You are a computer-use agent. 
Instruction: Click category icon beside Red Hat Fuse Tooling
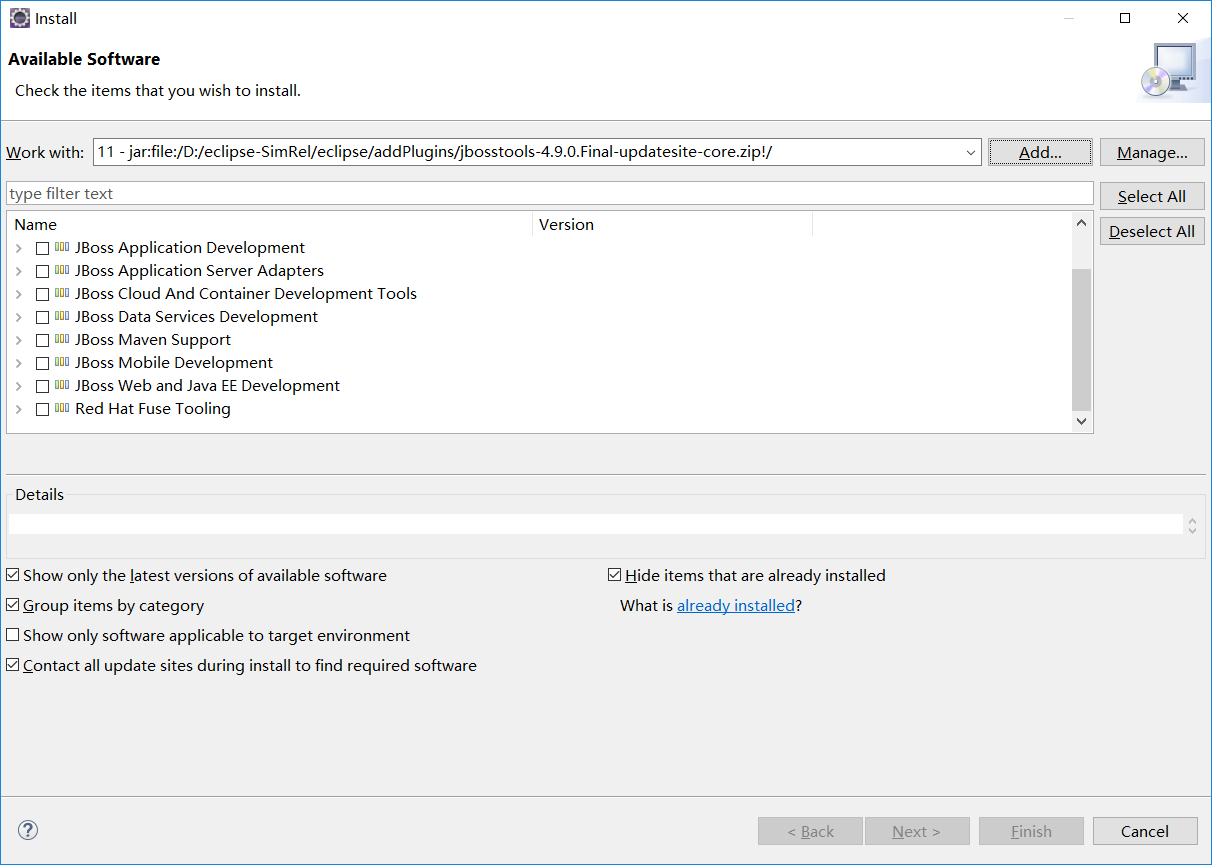[62, 408]
